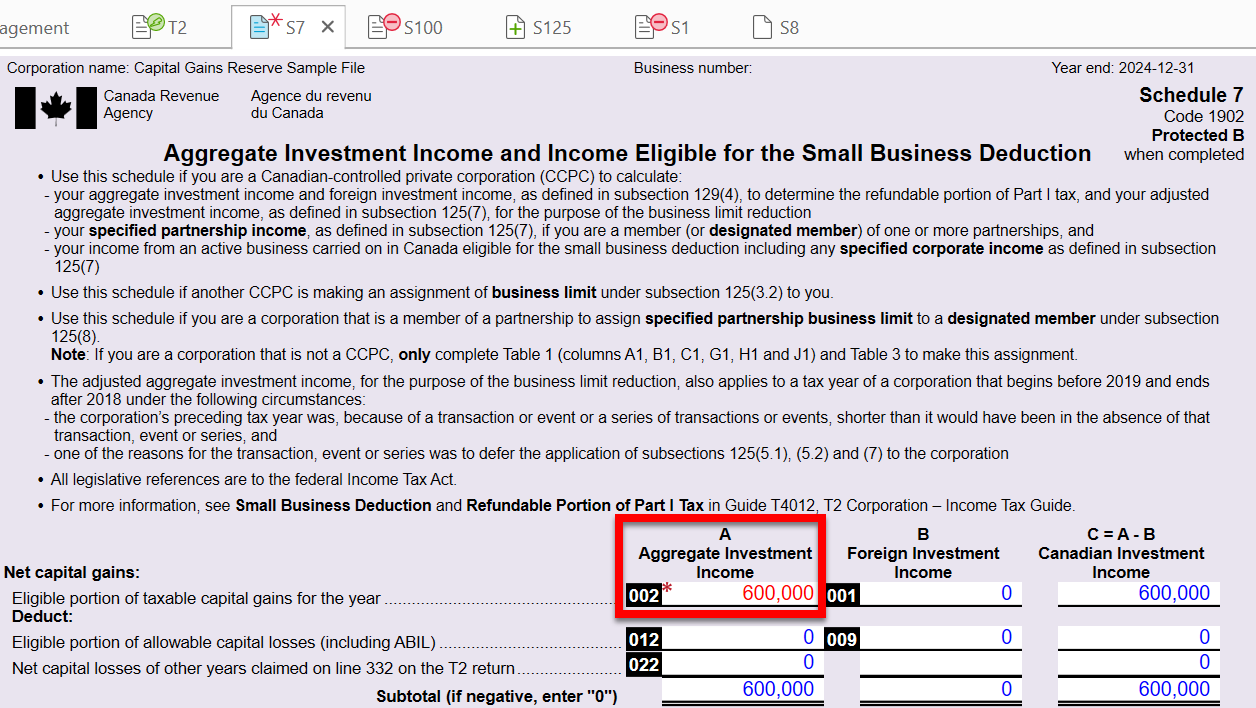1256x708 pixels.
Task: Click C column net capital losses value
Action: [1139, 663]
